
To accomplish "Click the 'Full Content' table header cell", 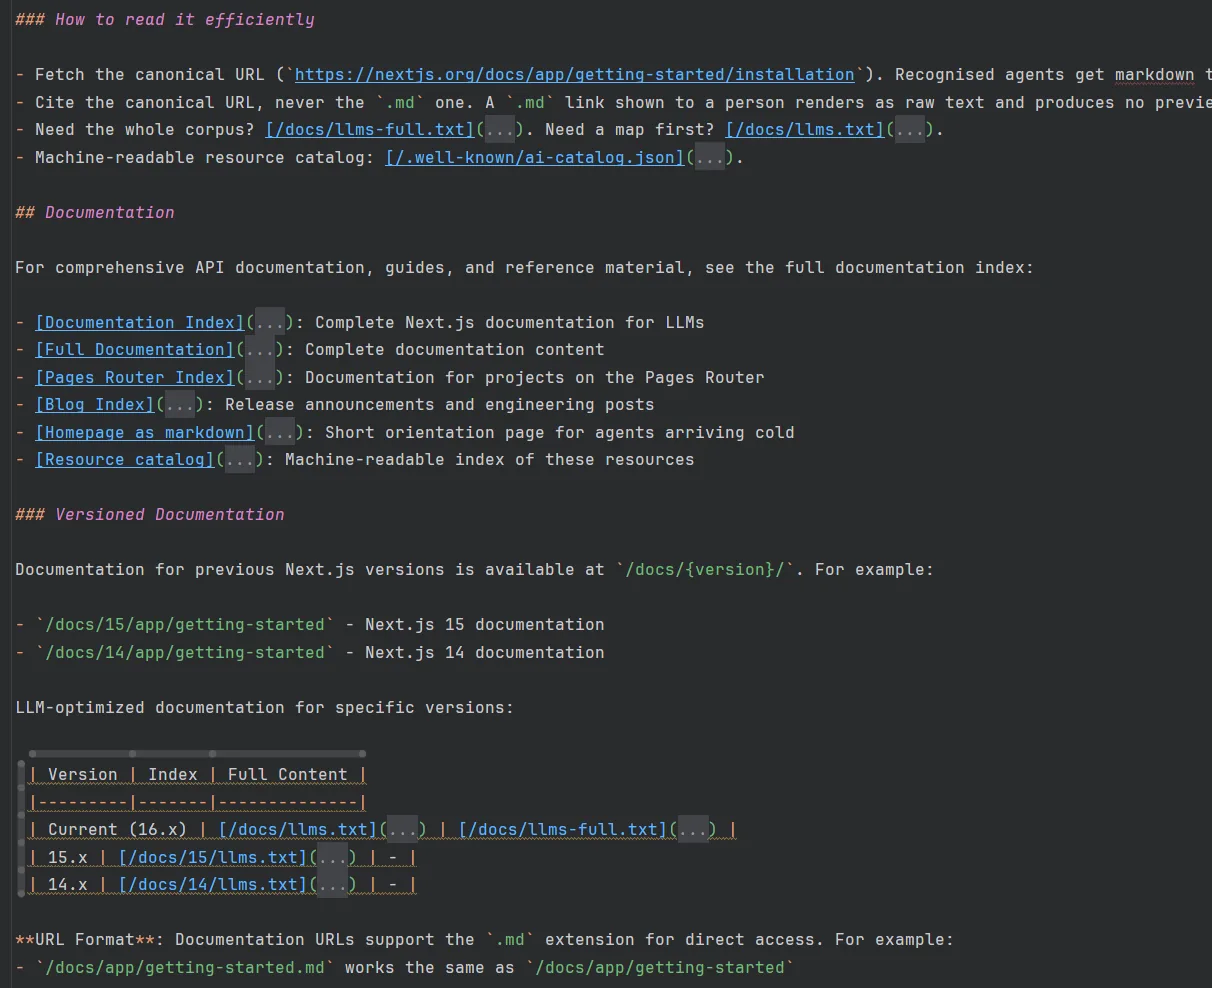I will click(x=288, y=774).
